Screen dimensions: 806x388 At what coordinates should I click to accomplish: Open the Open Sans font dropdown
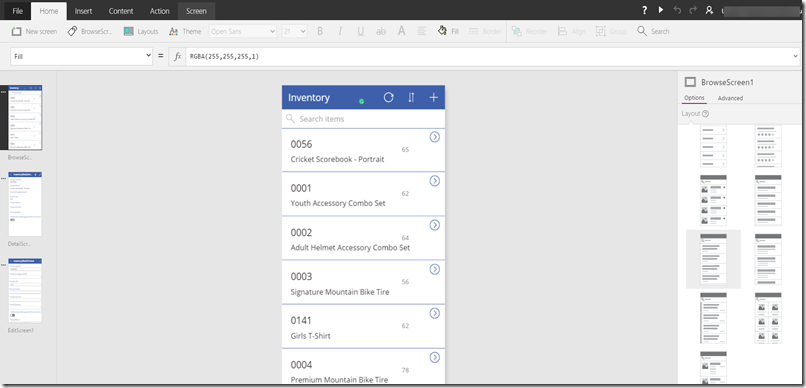pos(243,31)
